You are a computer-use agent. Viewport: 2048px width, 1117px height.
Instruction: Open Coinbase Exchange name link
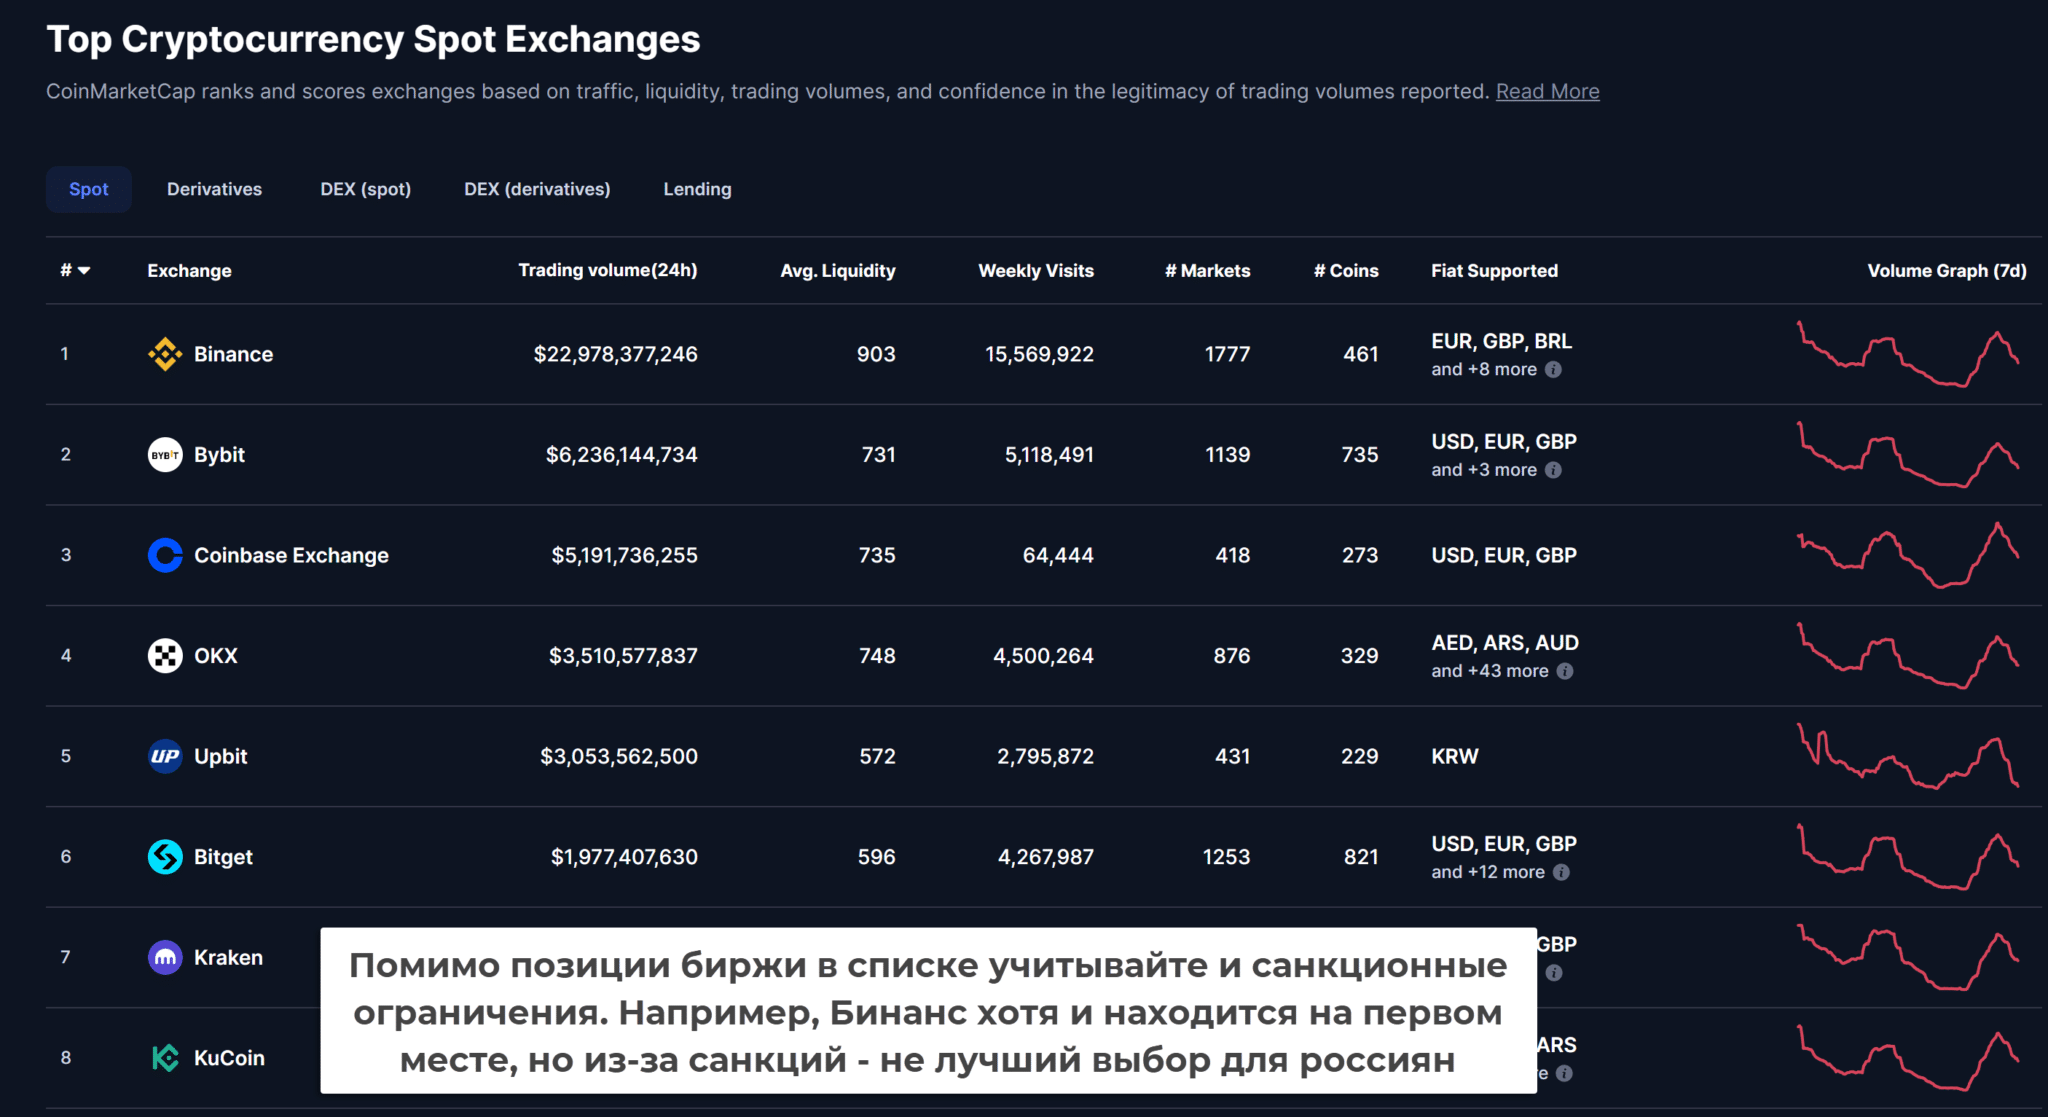pos(291,555)
